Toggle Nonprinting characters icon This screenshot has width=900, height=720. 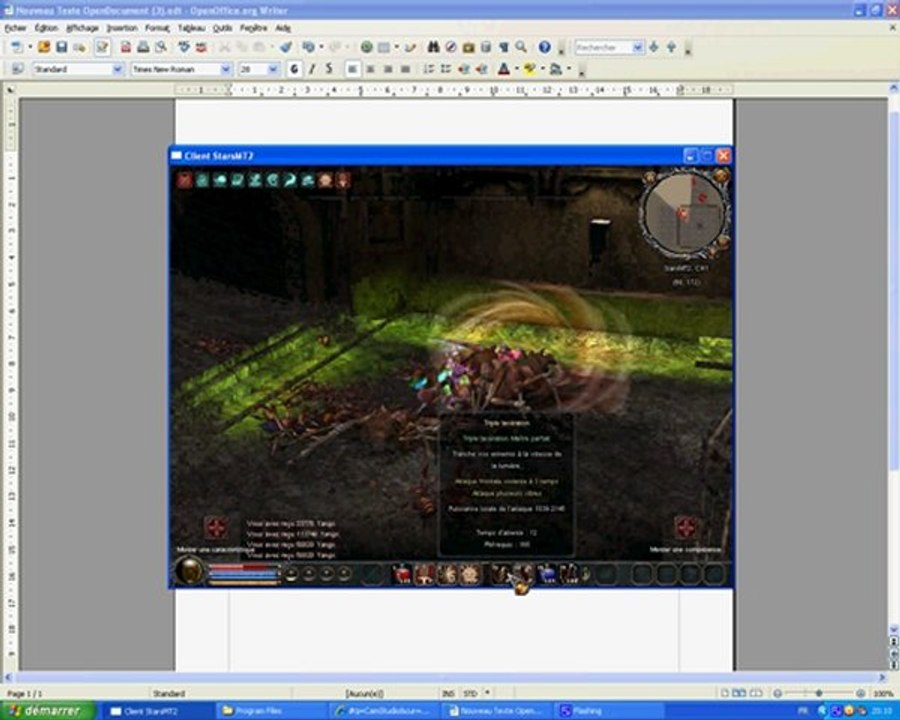coord(503,47)
